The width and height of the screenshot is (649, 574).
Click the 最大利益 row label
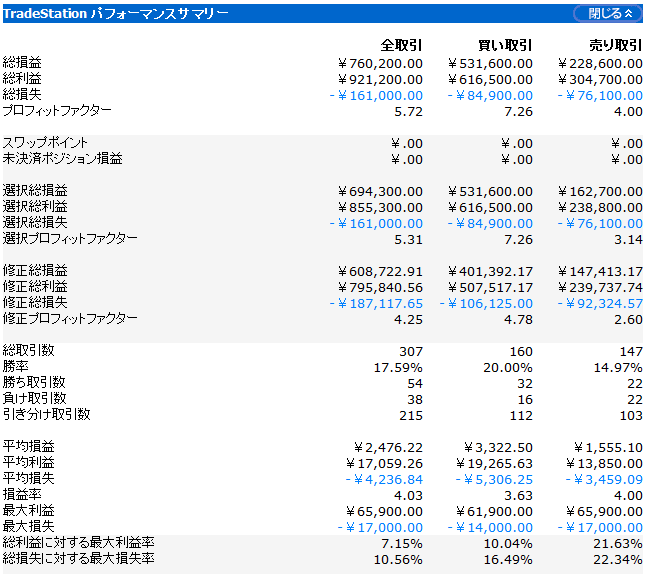pos(29,510)
